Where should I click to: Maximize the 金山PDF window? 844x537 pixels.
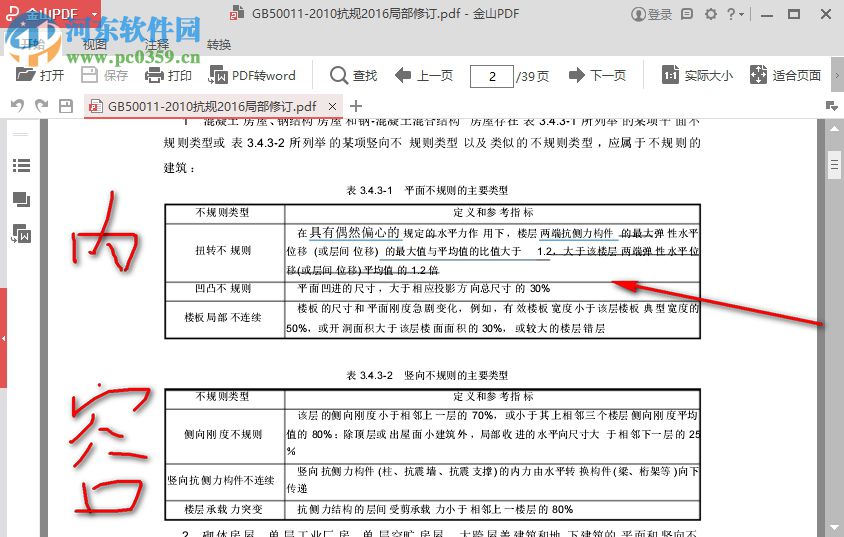(794, 15)
